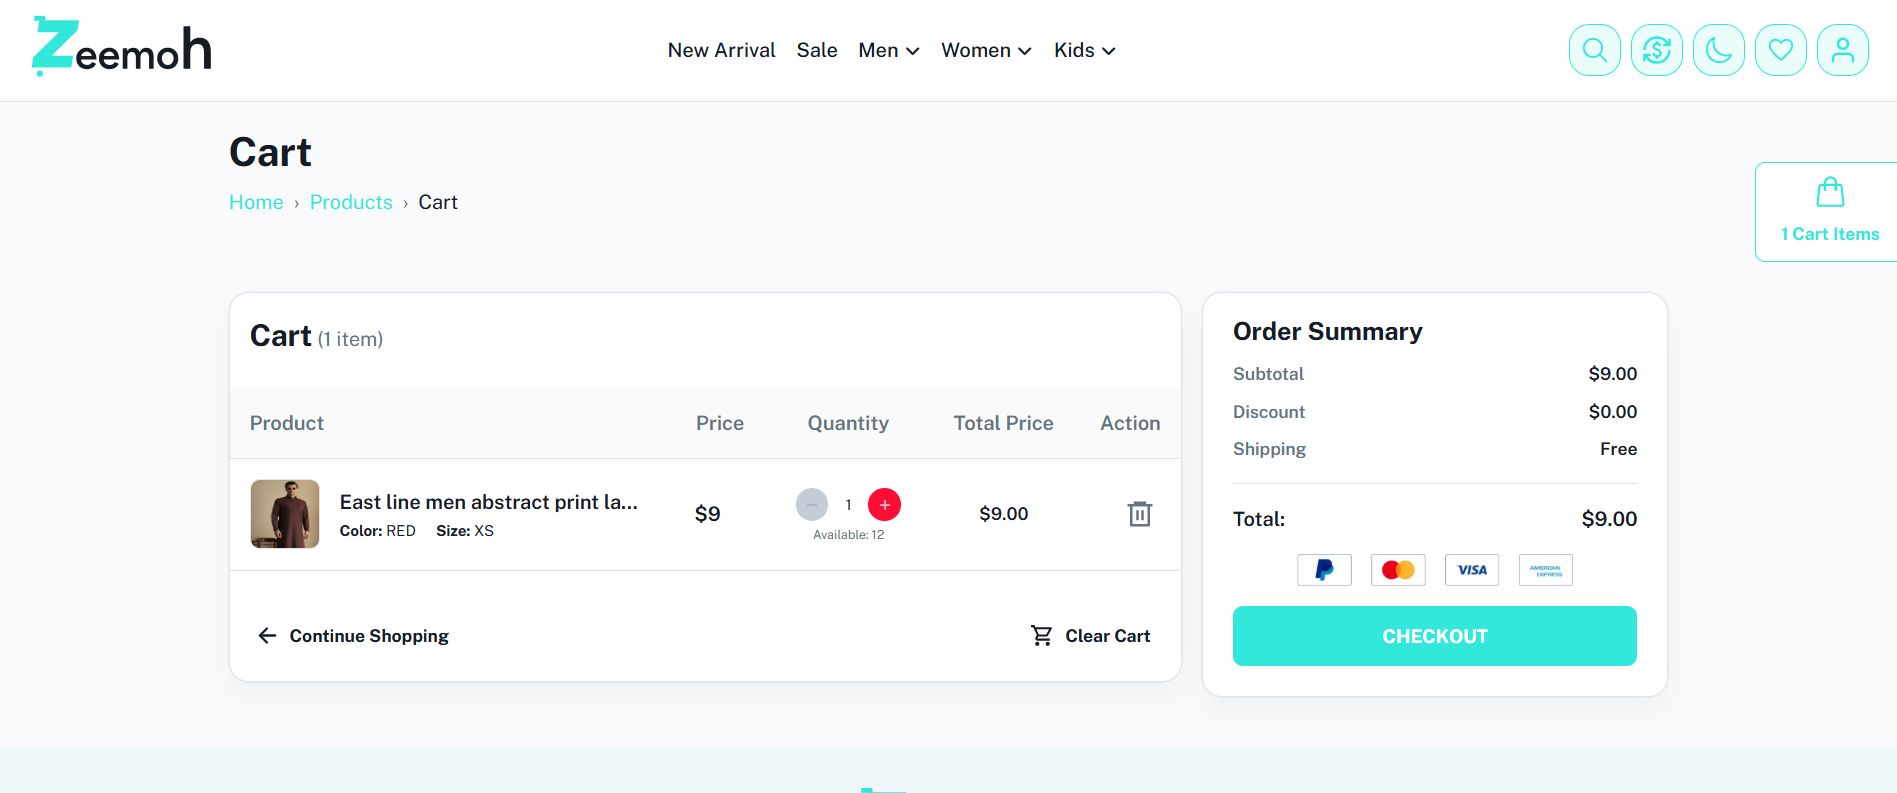
Task: Click the currency exchange icon
Action: (1656, 50)
